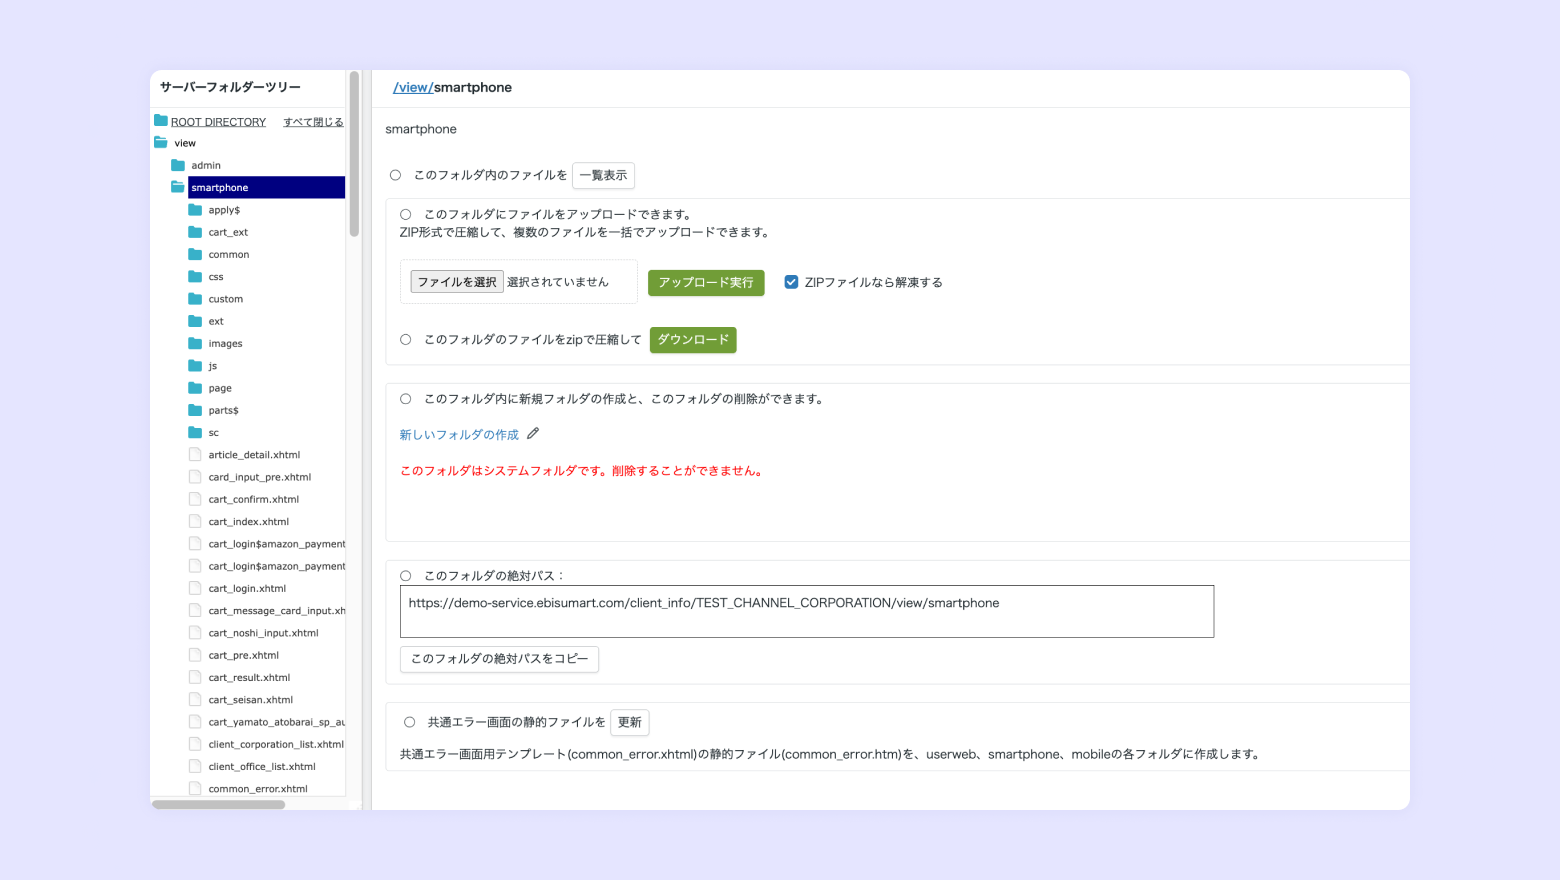Click the file icon for cart_result.xhtml
This screenshot has width=1560, height=880.
195,677
